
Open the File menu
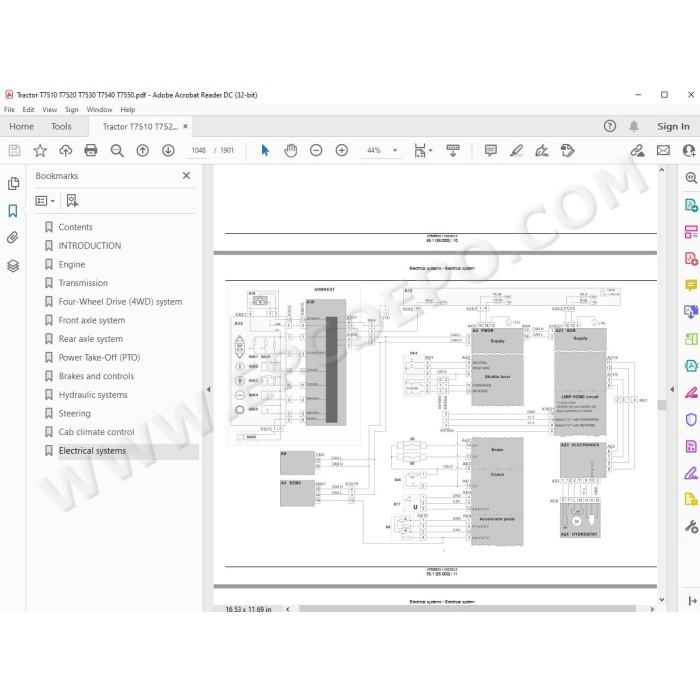tap(9, 109)
